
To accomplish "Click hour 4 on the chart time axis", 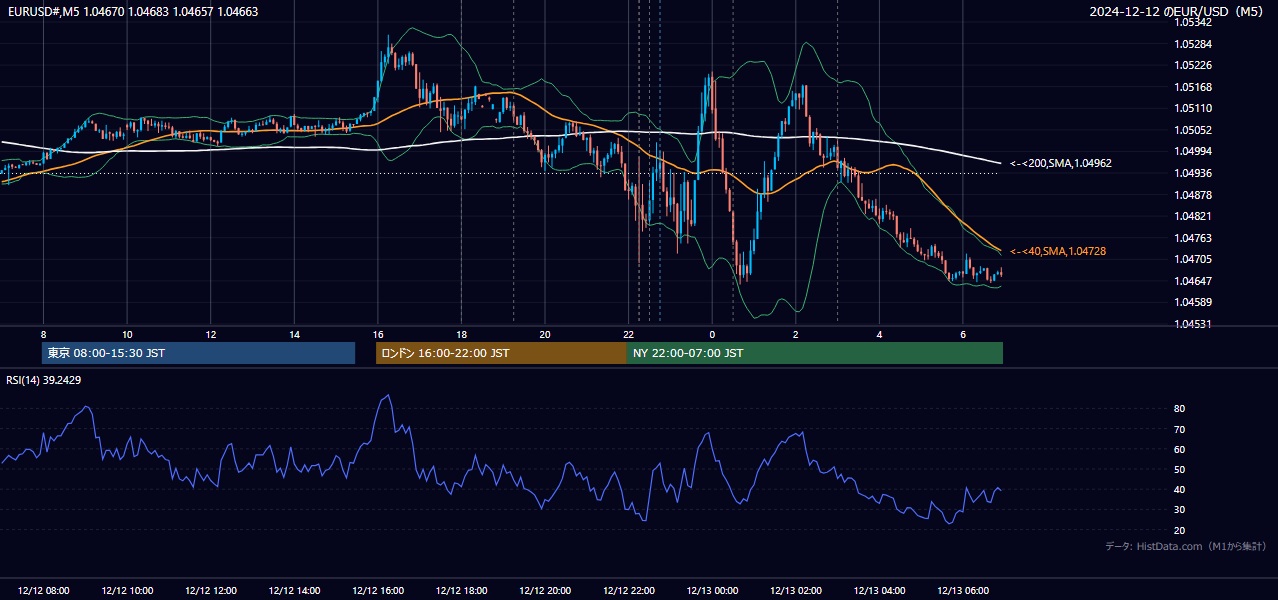I will (879, 334).
